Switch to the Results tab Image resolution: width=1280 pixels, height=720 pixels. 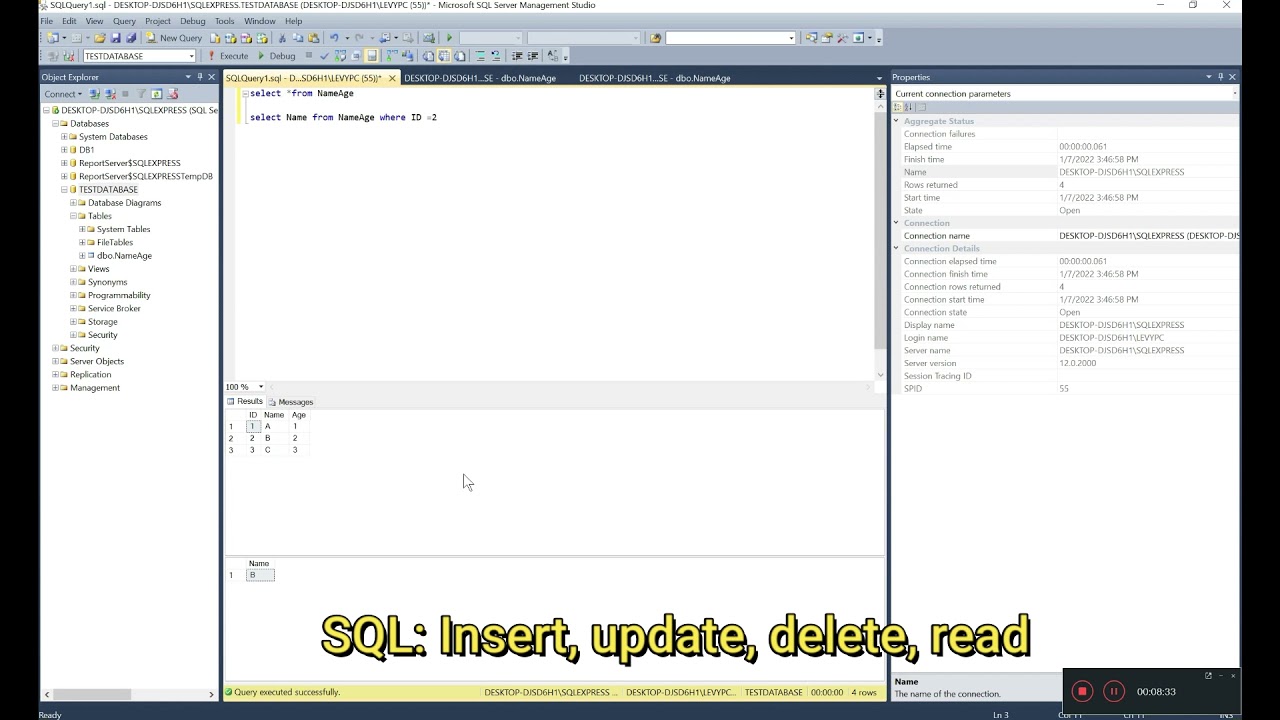tap(245, 402)
